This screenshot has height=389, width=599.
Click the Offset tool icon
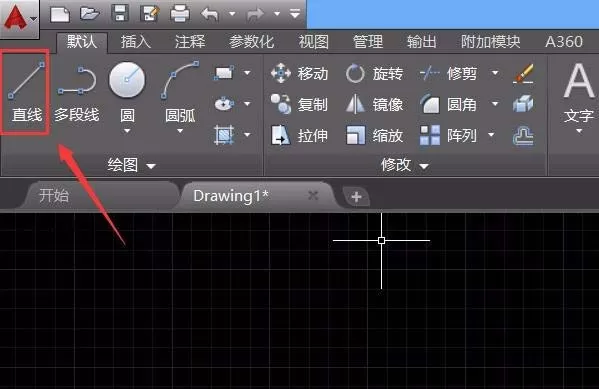tap(523, 136)
